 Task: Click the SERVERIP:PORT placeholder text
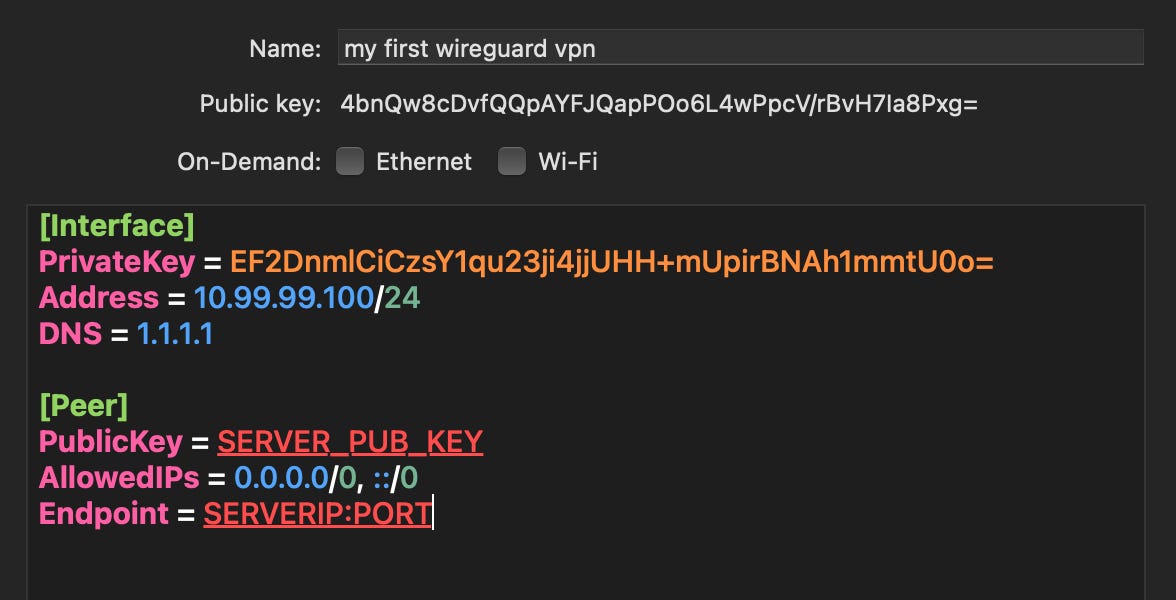coord(317,513)
